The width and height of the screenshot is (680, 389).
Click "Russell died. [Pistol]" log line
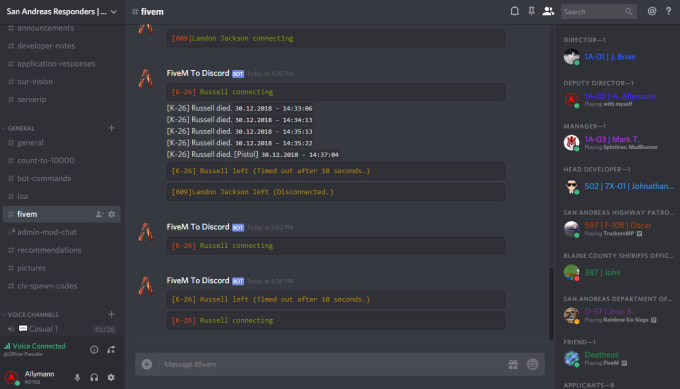[252, 154]
